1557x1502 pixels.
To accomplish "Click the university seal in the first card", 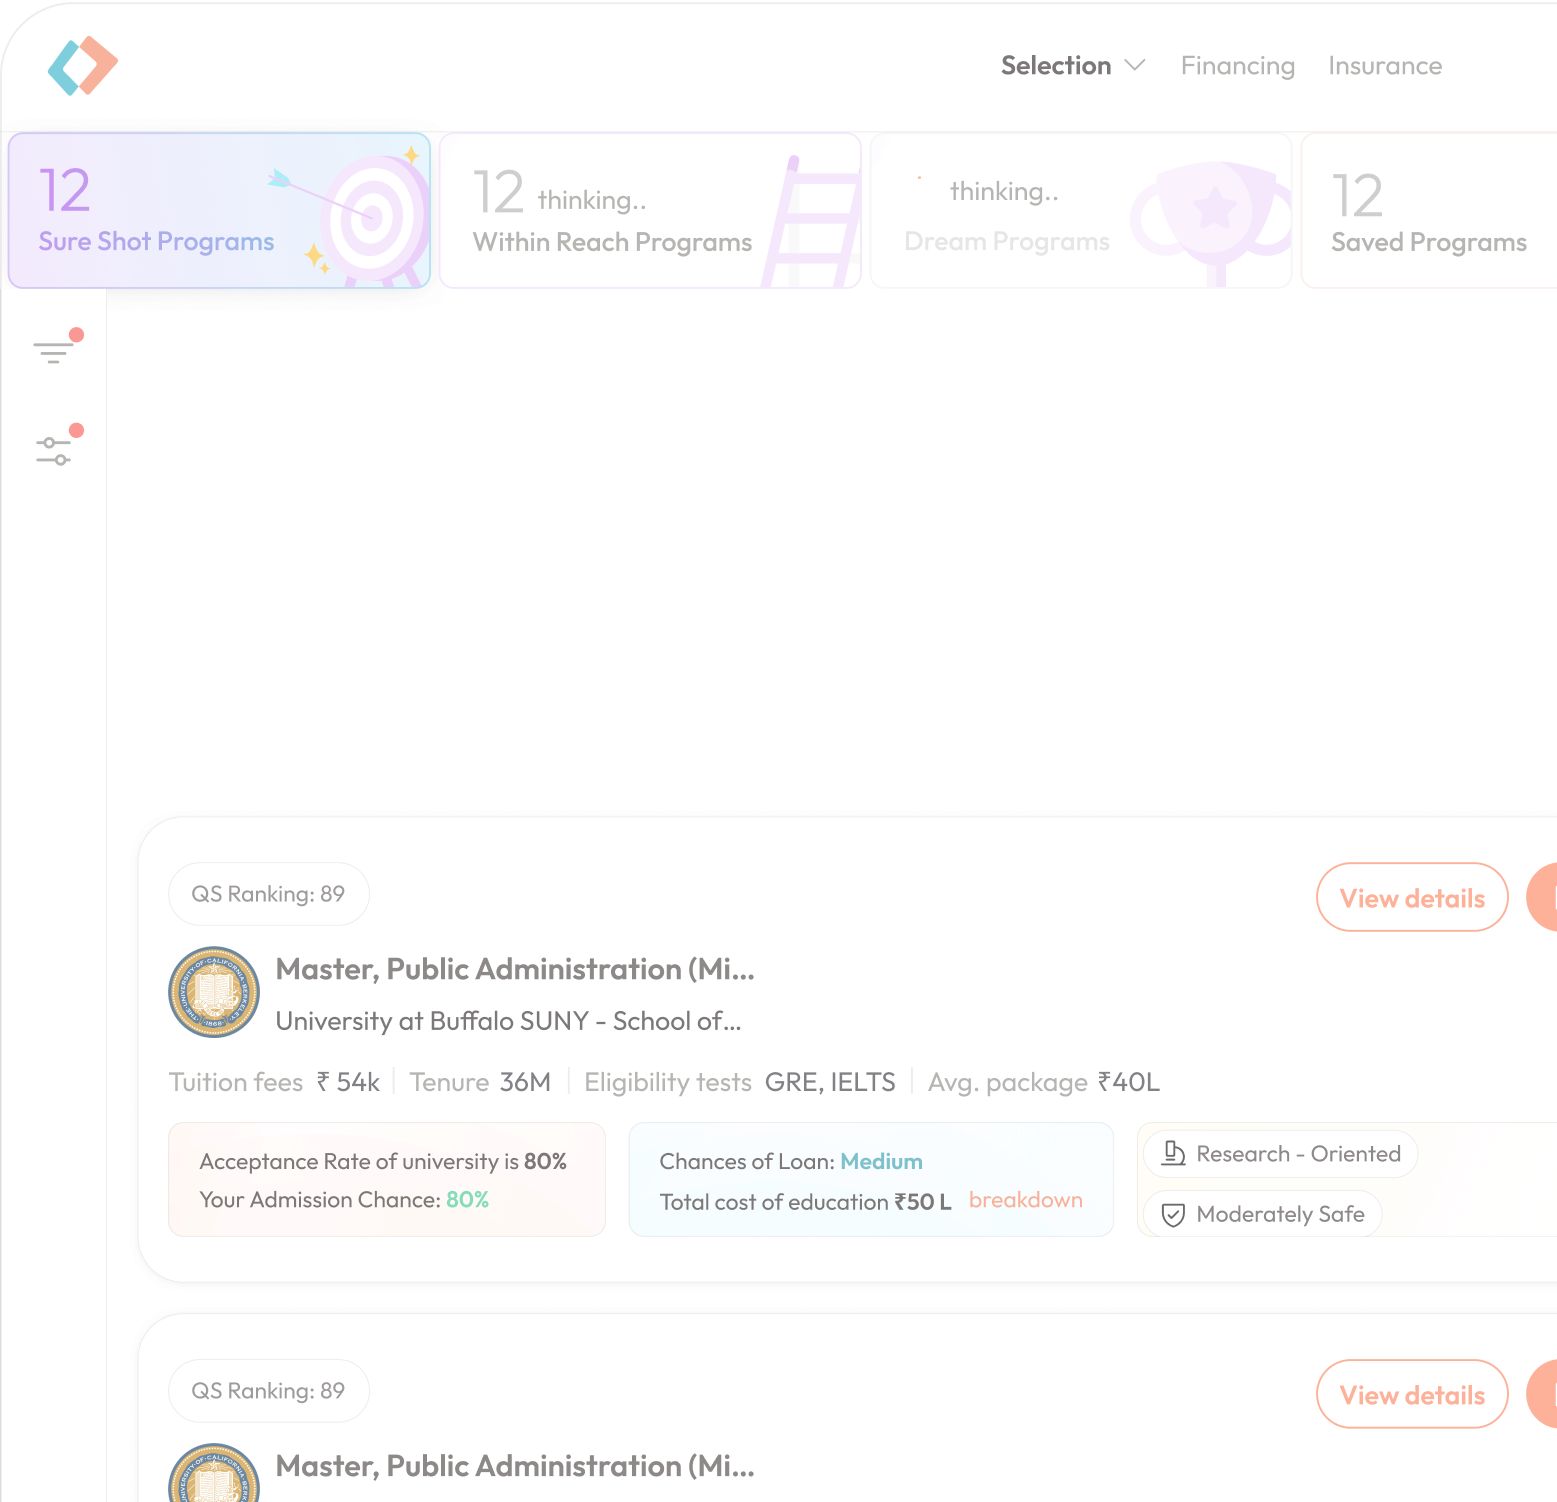I will (x=214, y=992).
